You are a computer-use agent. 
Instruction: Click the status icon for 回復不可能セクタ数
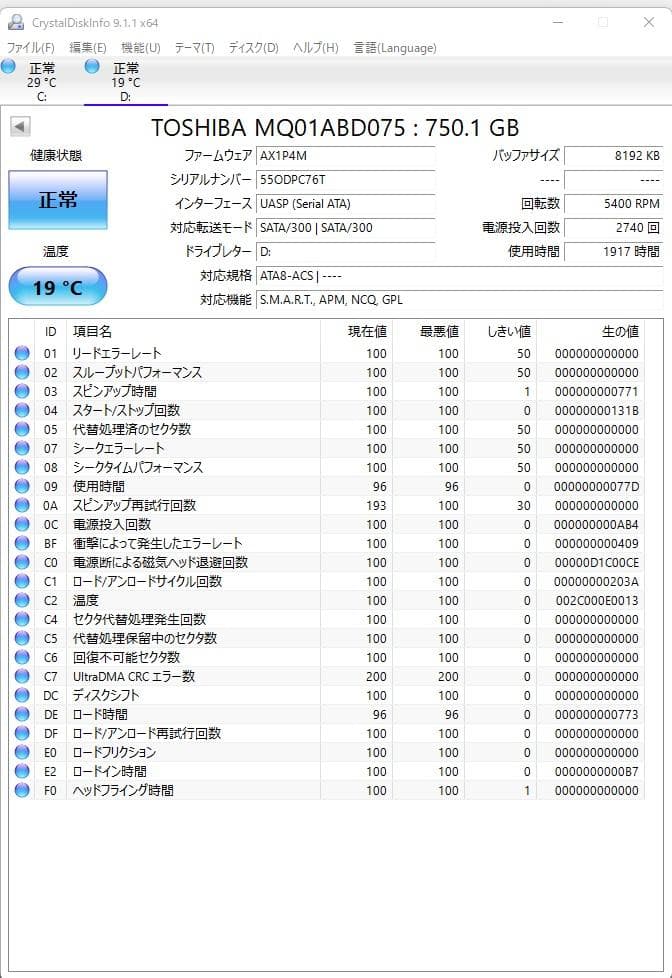pyautogui.click(x=22, y=657)
